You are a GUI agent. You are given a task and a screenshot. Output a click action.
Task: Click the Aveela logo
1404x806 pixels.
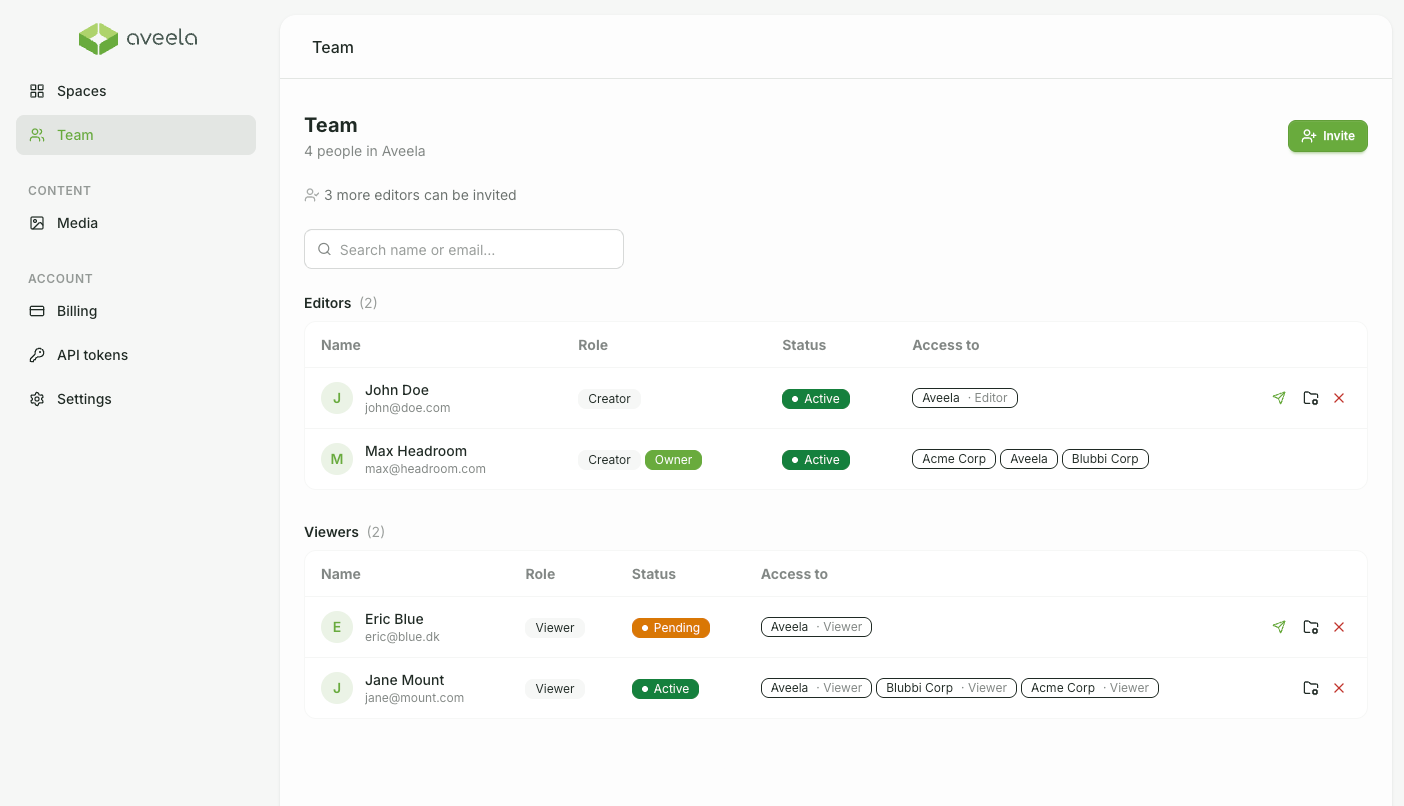click(138, 39)
